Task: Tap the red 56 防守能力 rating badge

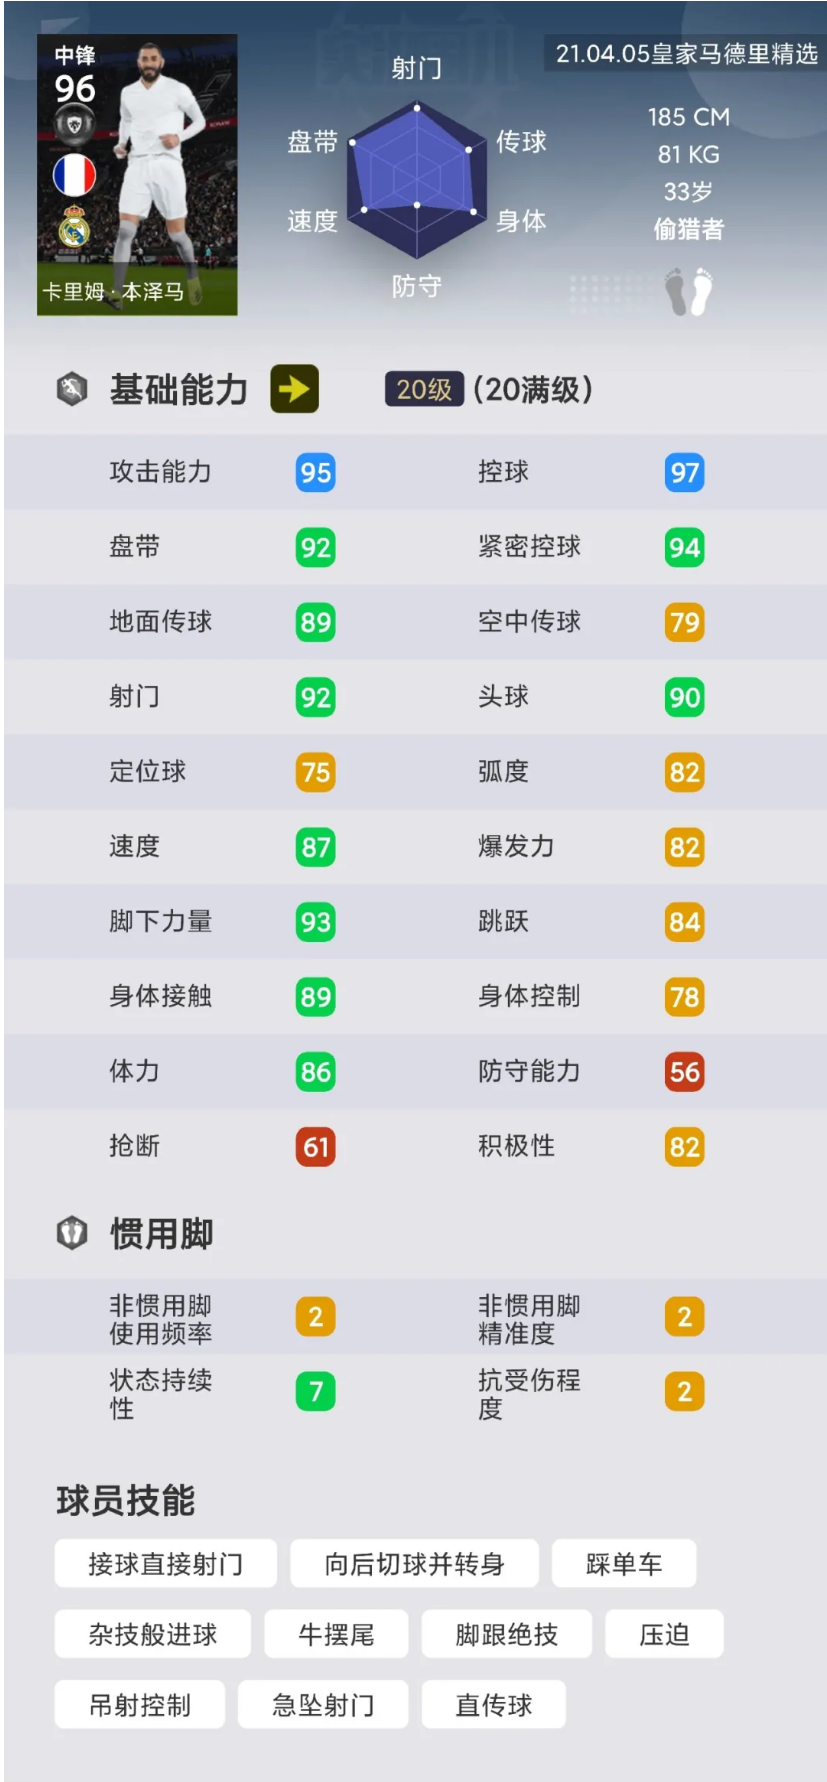Action: 685,1072
